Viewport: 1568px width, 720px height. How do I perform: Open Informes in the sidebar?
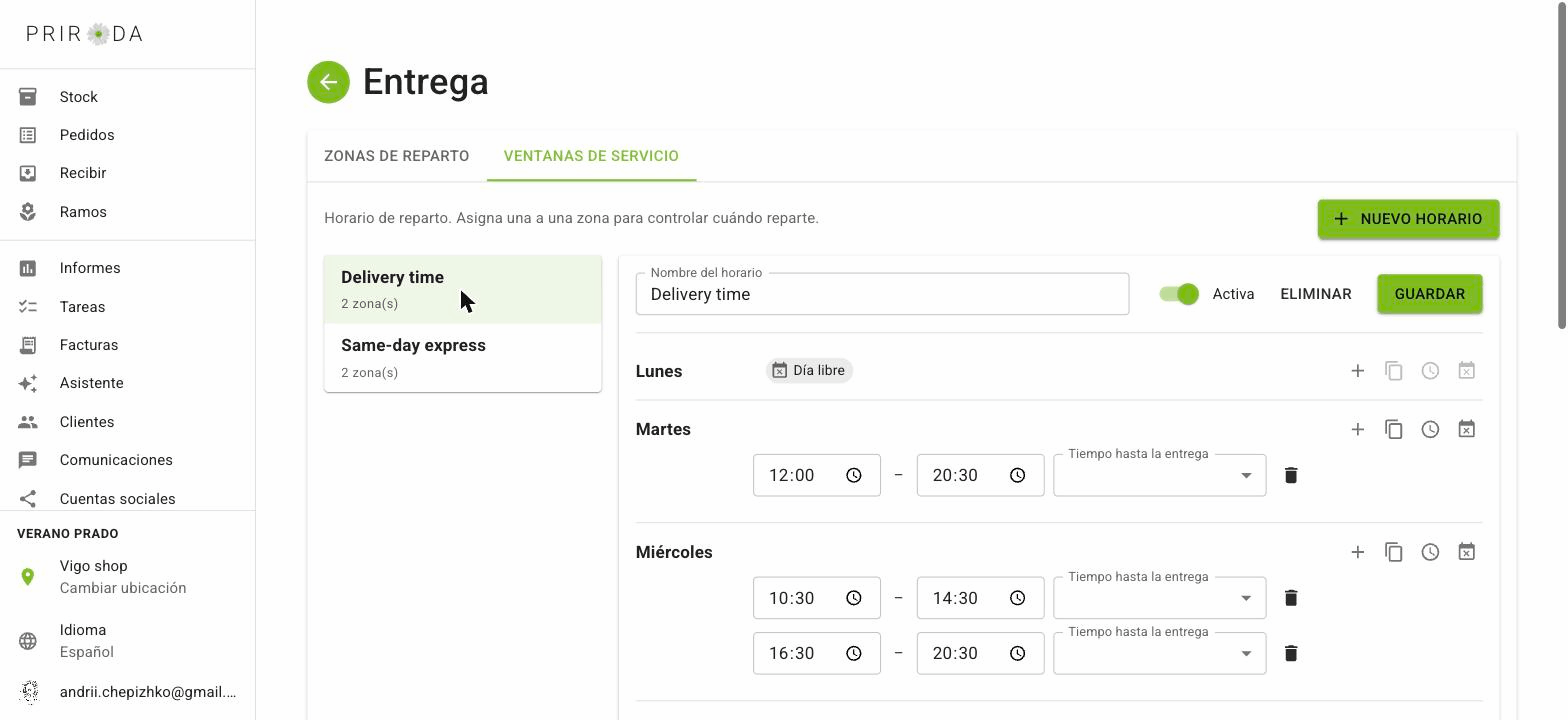[x=128, y=268]
